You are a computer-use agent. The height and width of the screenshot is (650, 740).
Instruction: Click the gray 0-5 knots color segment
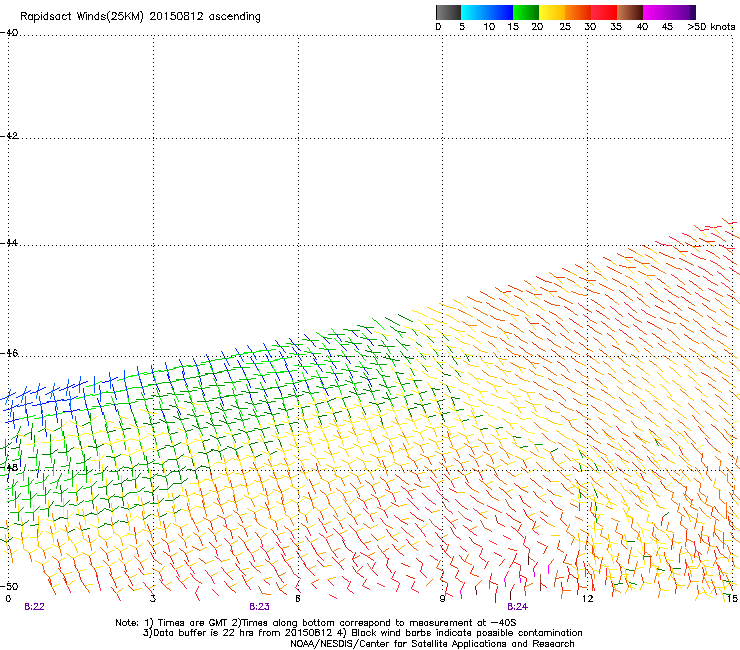coord(448,12)
